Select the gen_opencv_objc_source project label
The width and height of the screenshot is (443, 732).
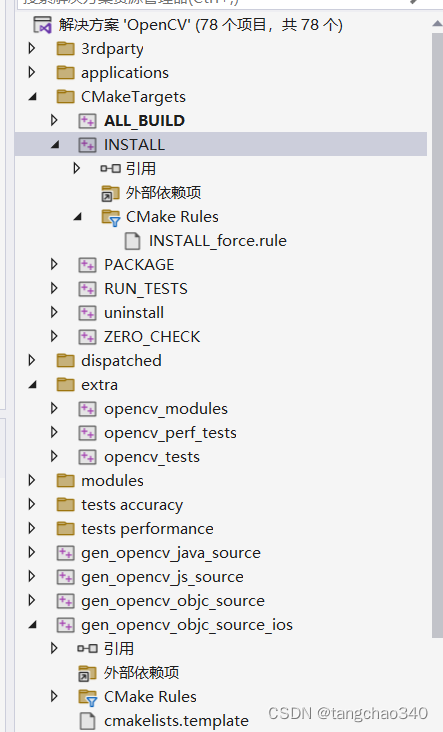click(173, 601)
